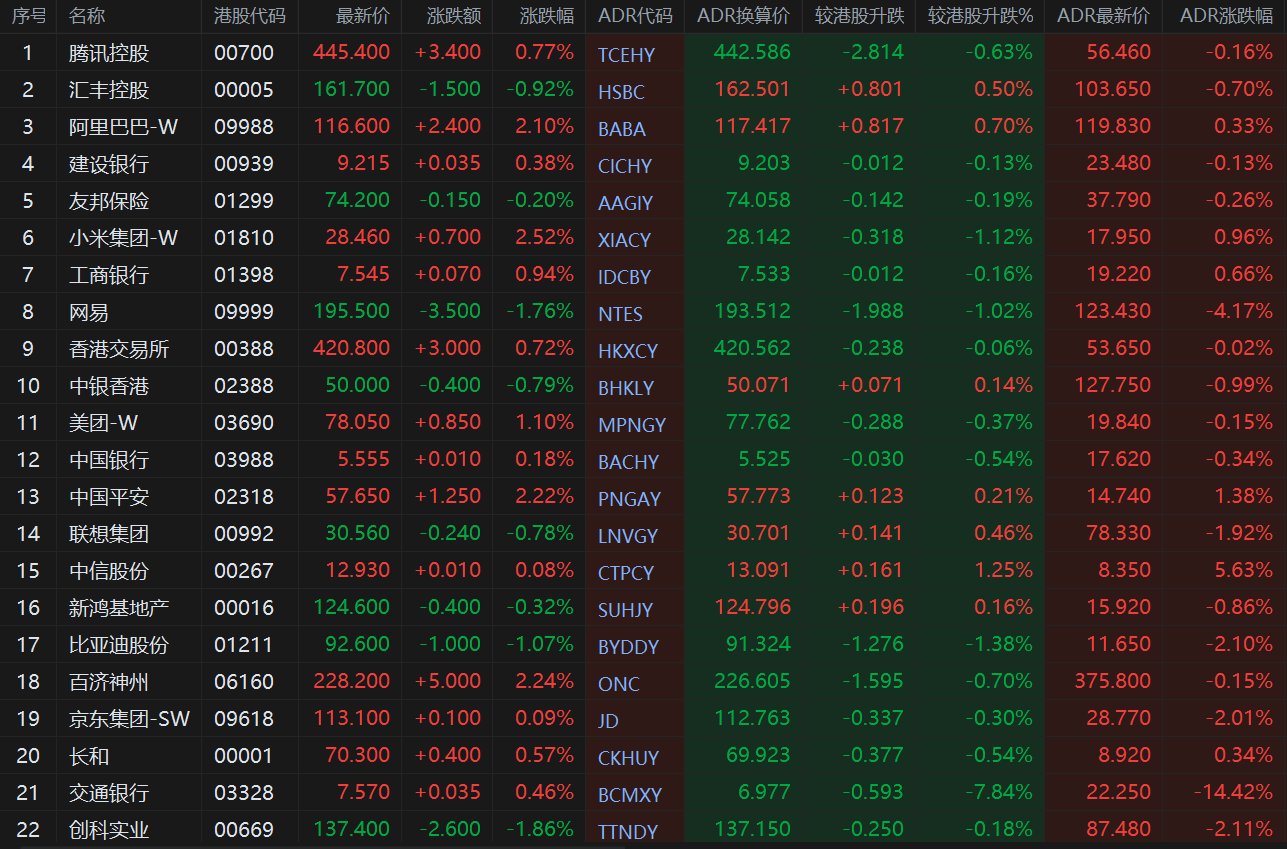Click the PNGAY ADR ticker

627,499
